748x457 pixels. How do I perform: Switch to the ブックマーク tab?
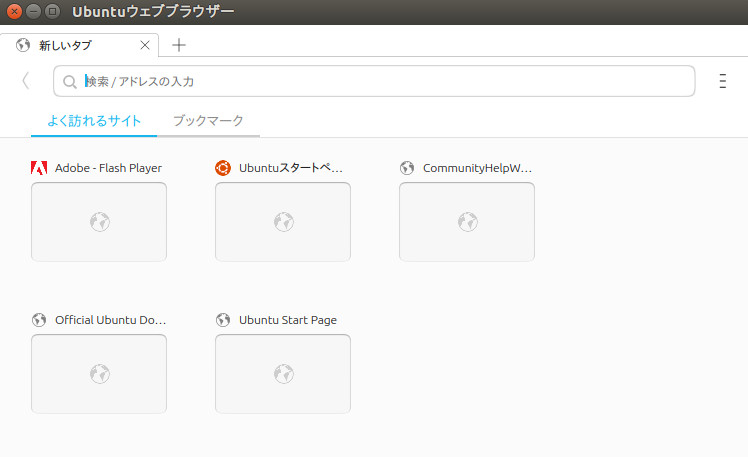208,121
